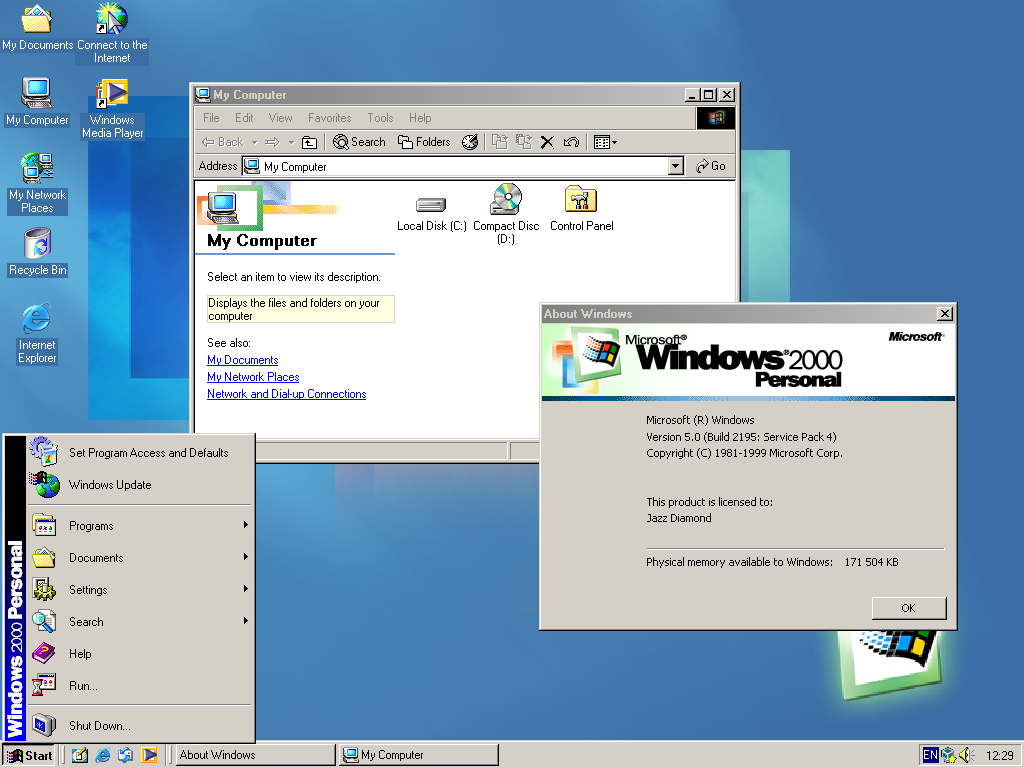Click the 12:29 system clock
The height and width of the screenshot is (768, 1024).
999,756
